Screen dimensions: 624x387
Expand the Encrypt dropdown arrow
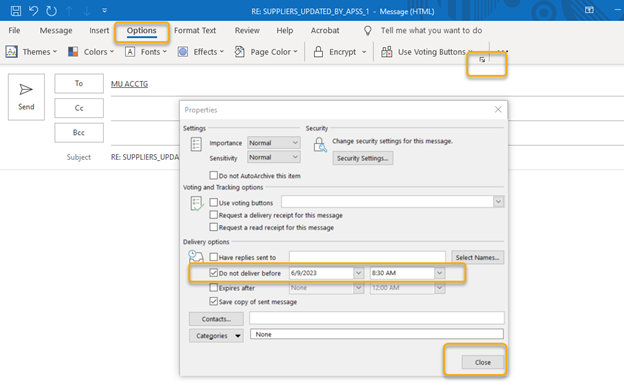364,52
